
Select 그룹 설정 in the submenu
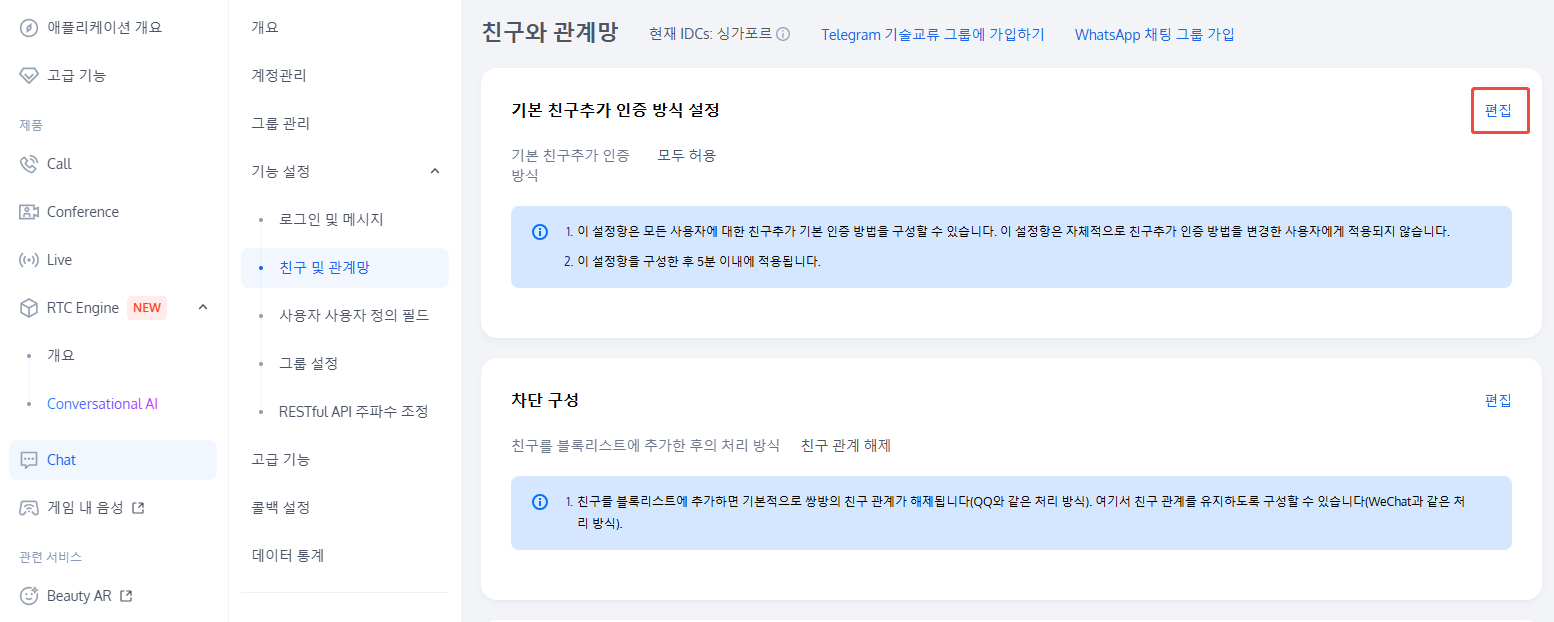[x=308, y=363]
